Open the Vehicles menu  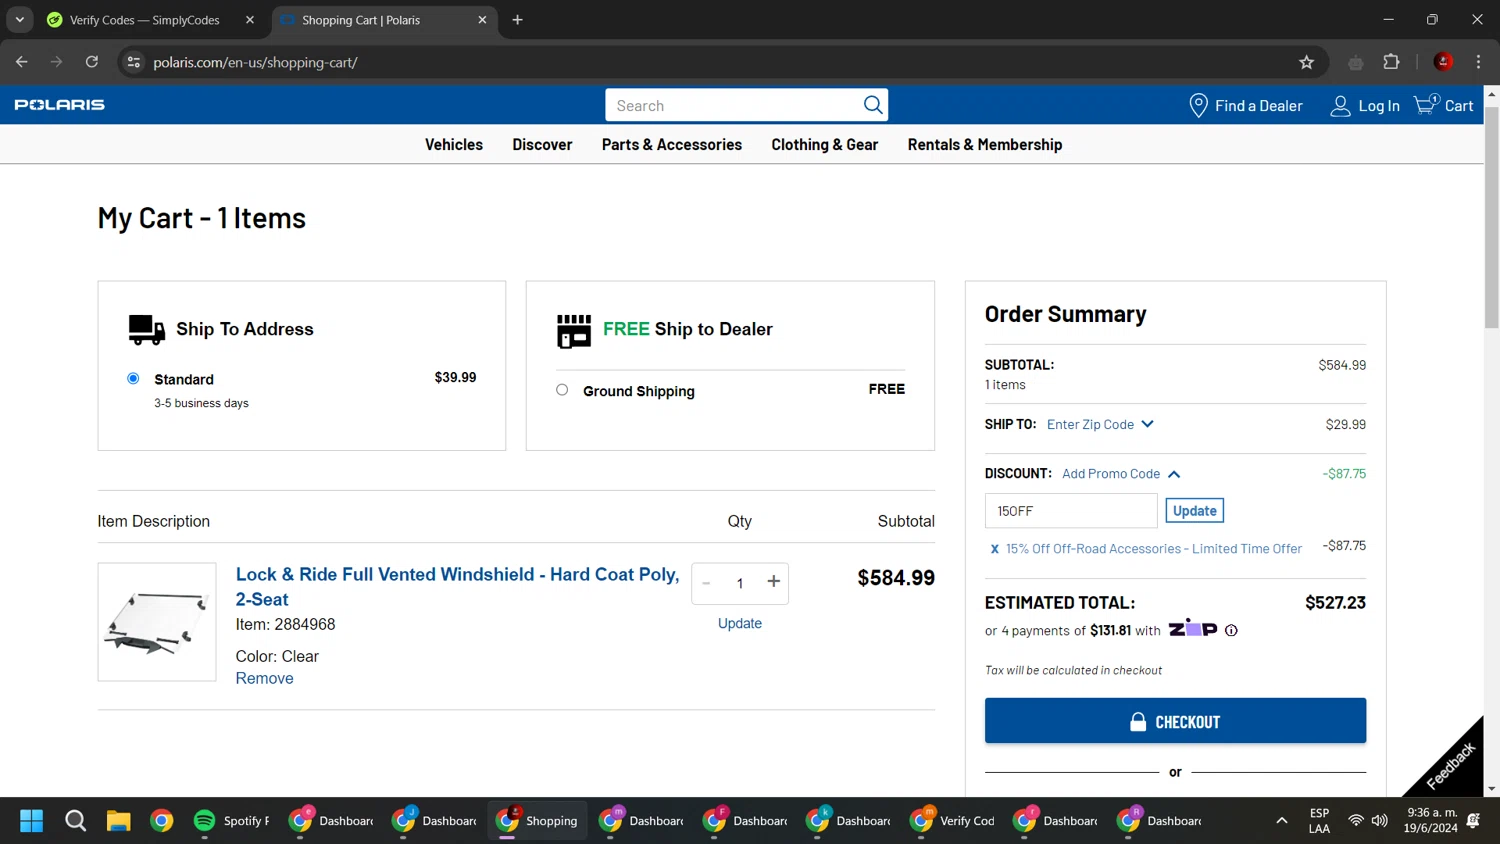tap(454, 145)
